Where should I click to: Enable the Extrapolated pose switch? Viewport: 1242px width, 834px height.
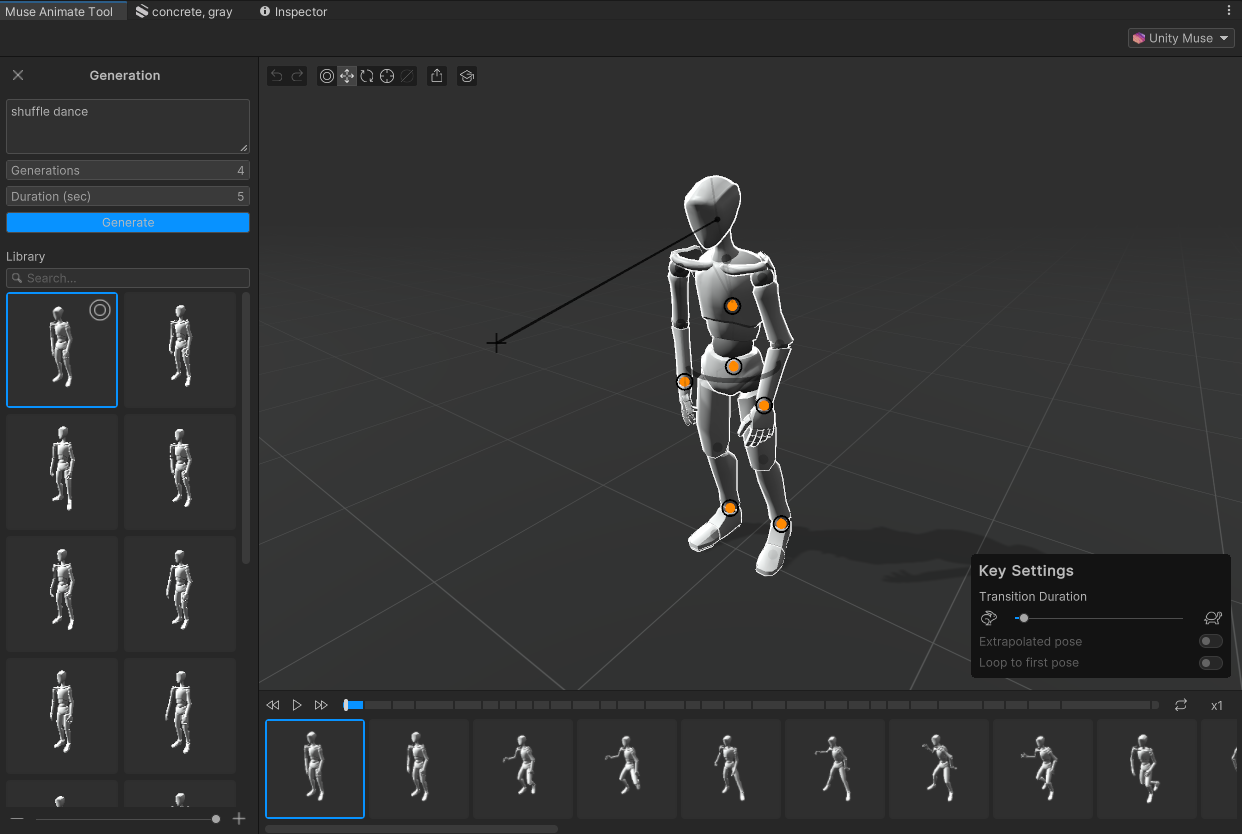point(1210,641)
